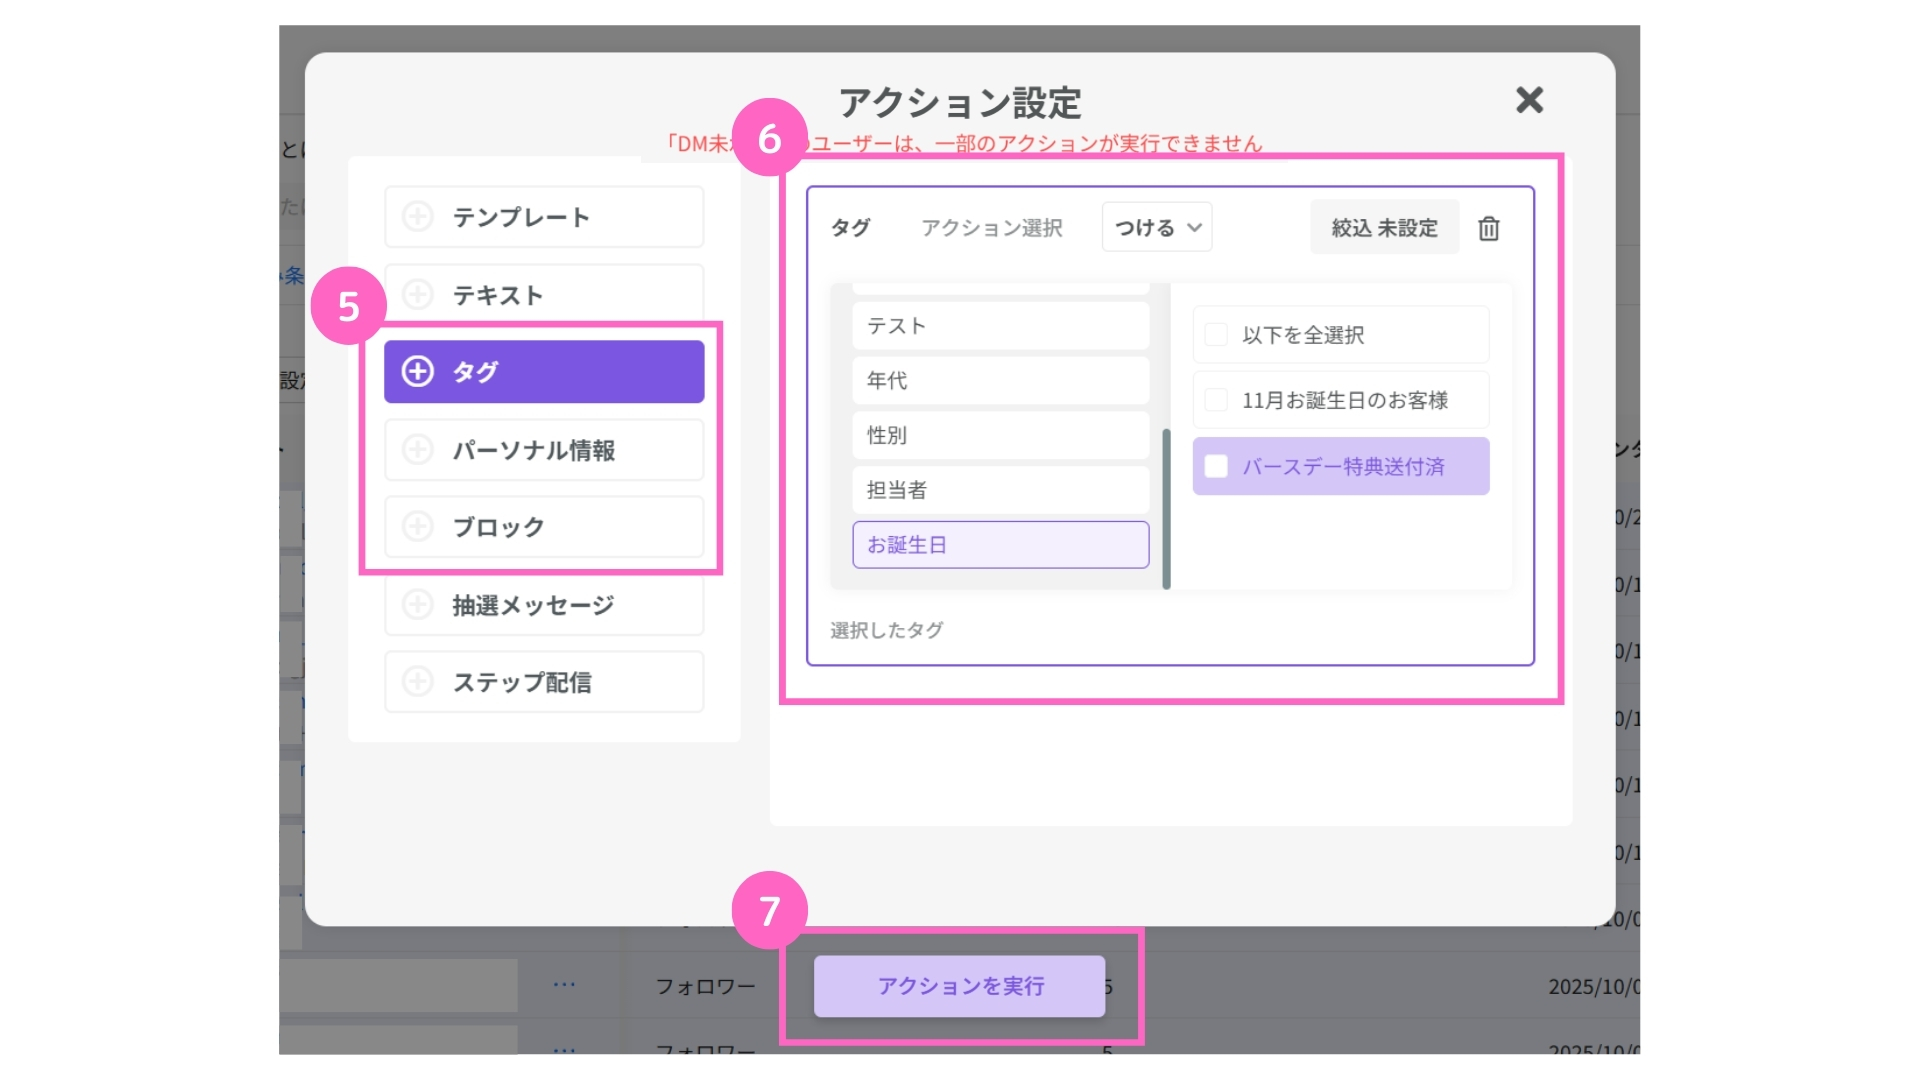The height and width of the screenshot is (1080, 1920).
Task: Check the 以下を全選択 checkbox
Action: (x=1216, y=335)
